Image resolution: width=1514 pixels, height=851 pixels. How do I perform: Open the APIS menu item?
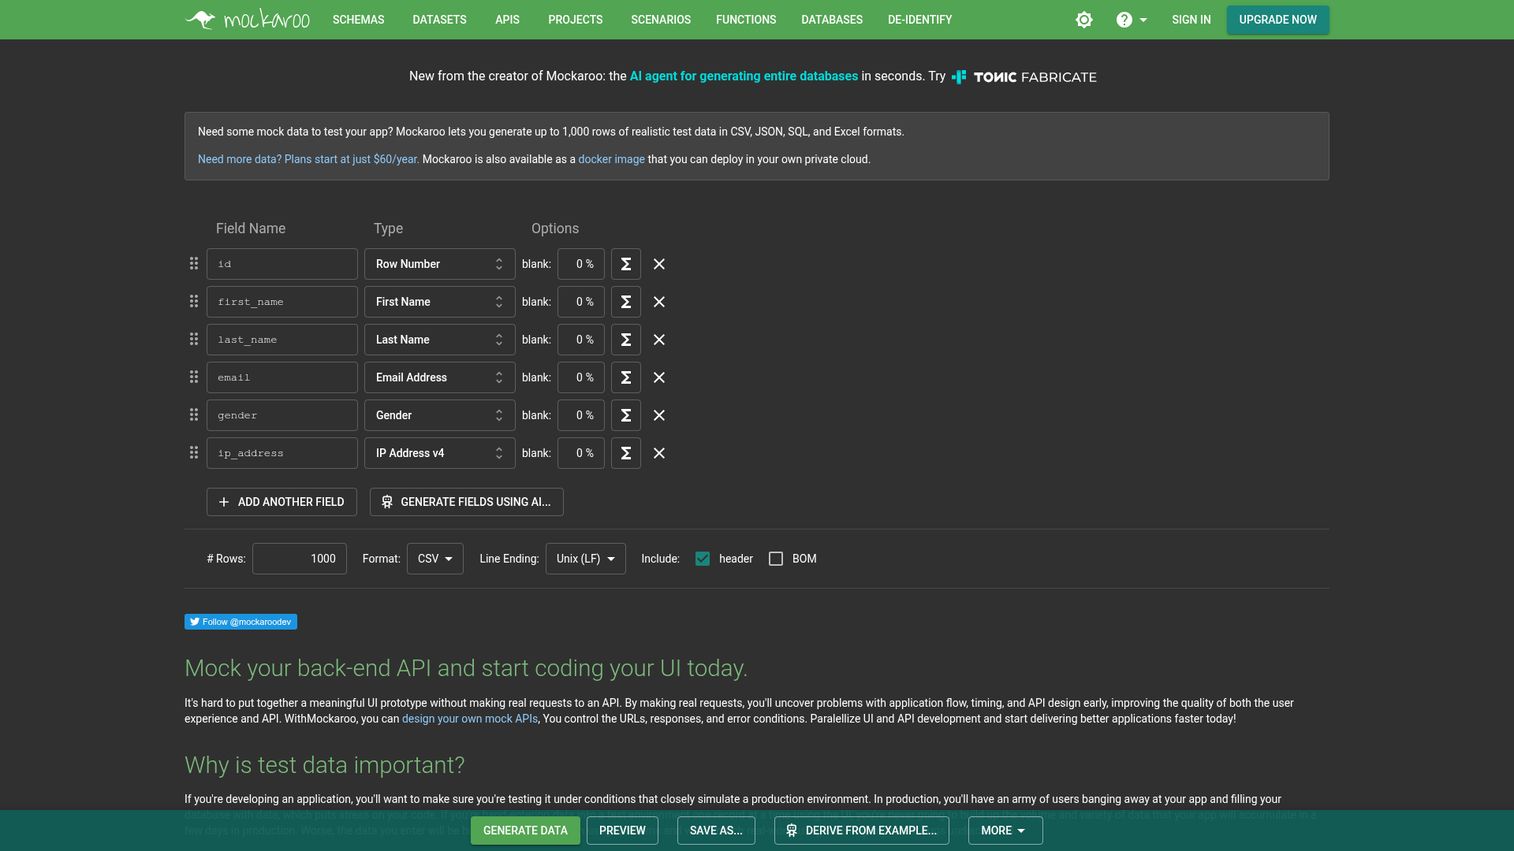(x=507, y=20)
